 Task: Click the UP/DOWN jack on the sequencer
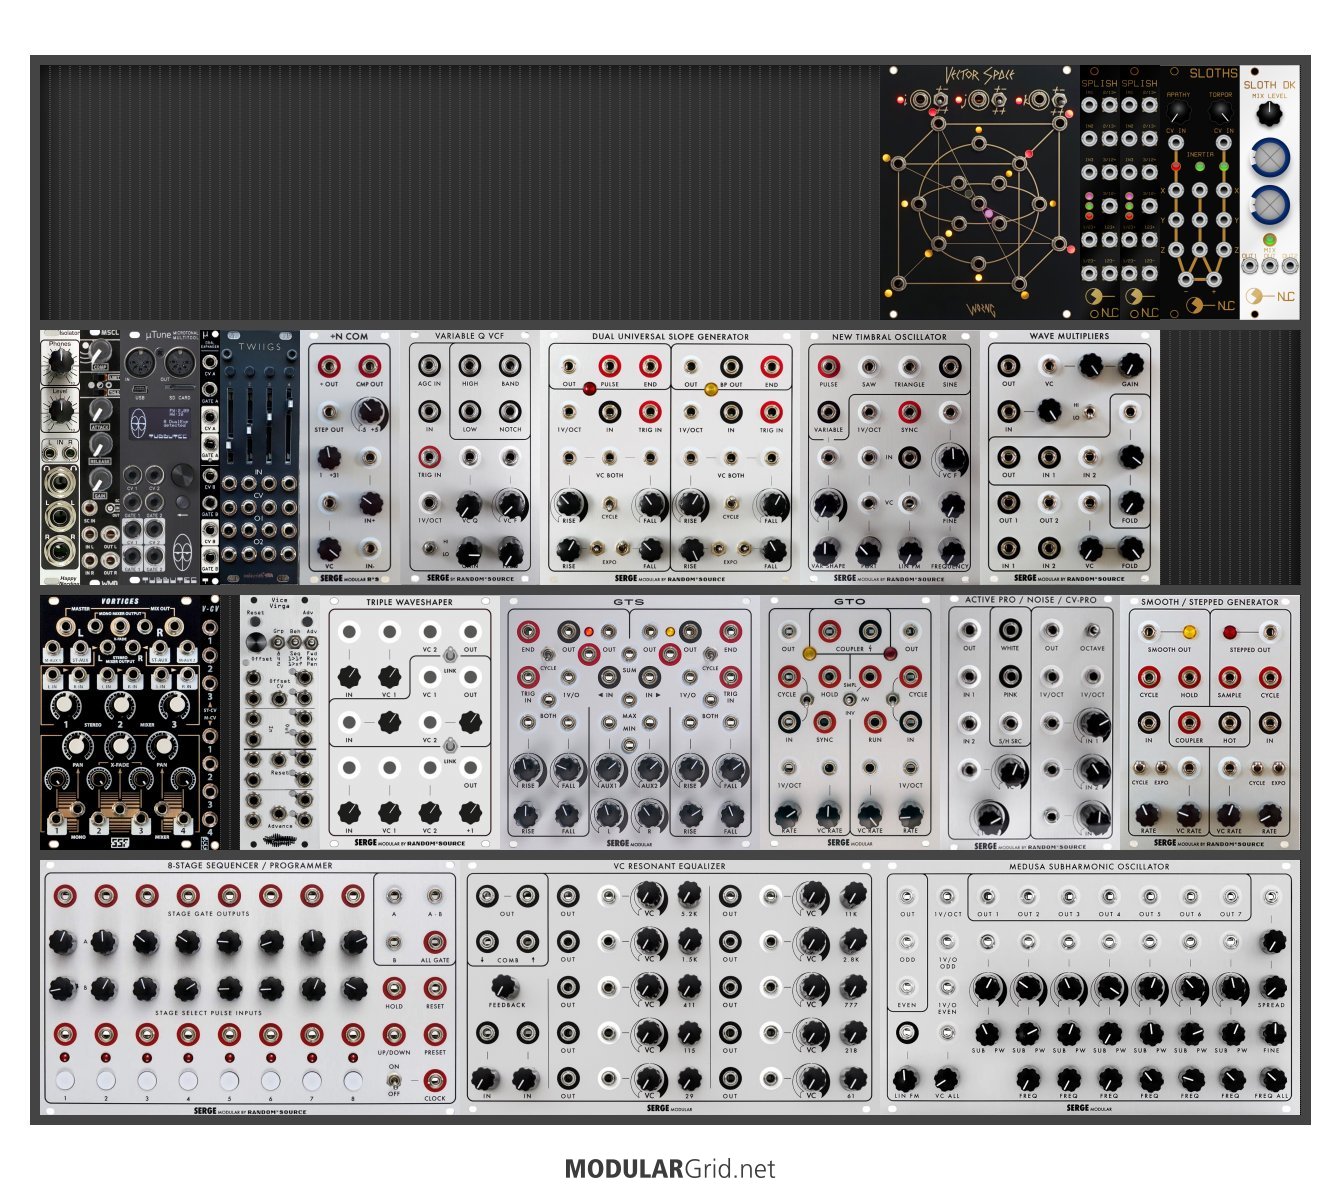394,1034
